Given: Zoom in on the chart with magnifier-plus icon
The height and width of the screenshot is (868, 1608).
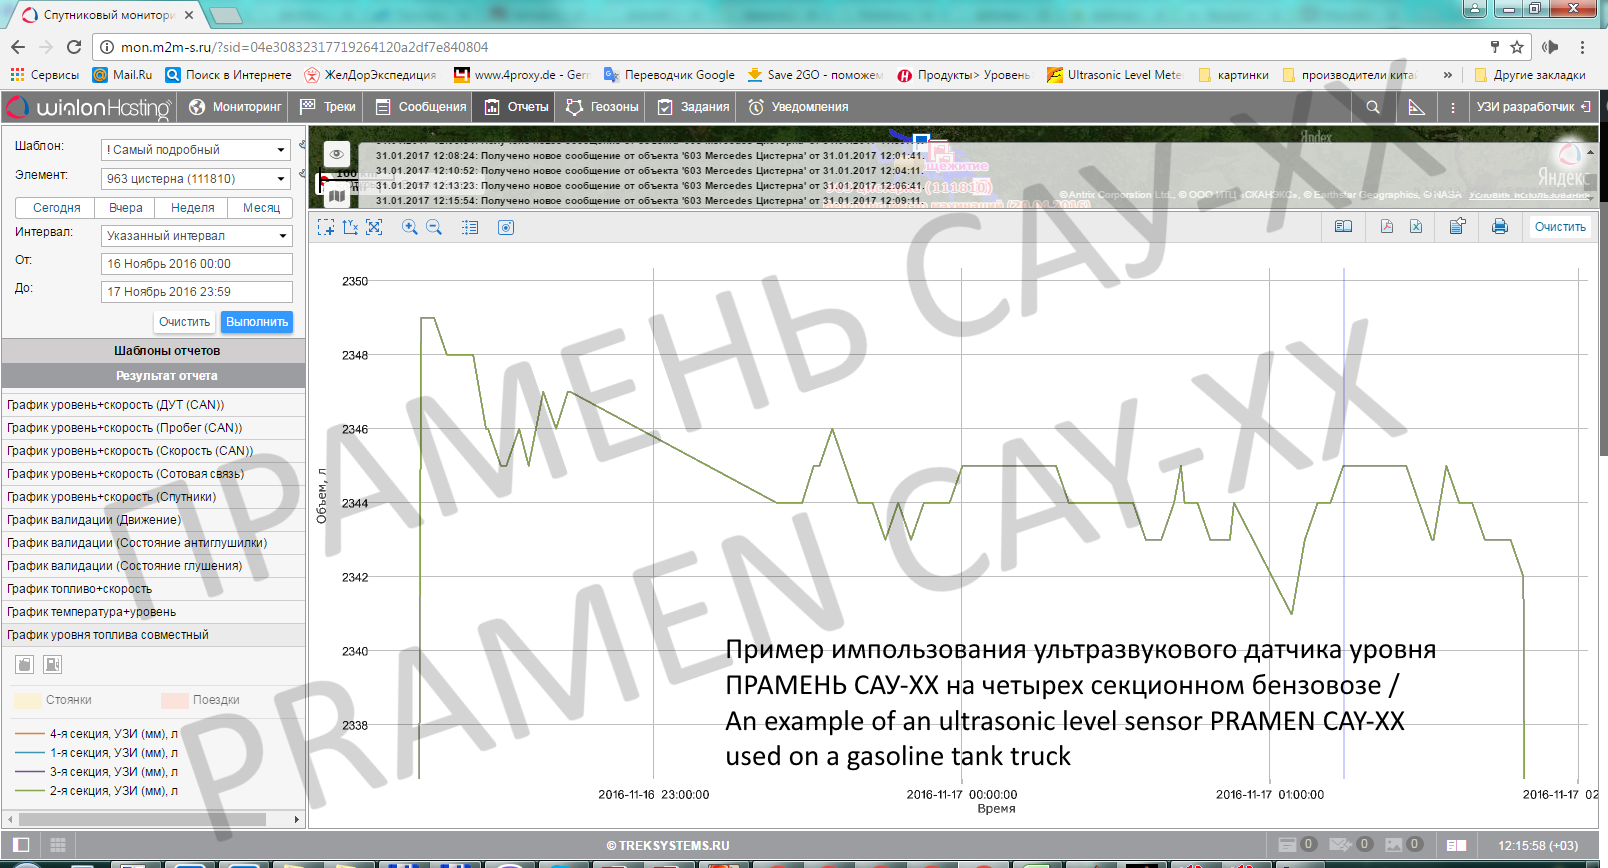Looking at the screenshot, I should coord(409,228).
